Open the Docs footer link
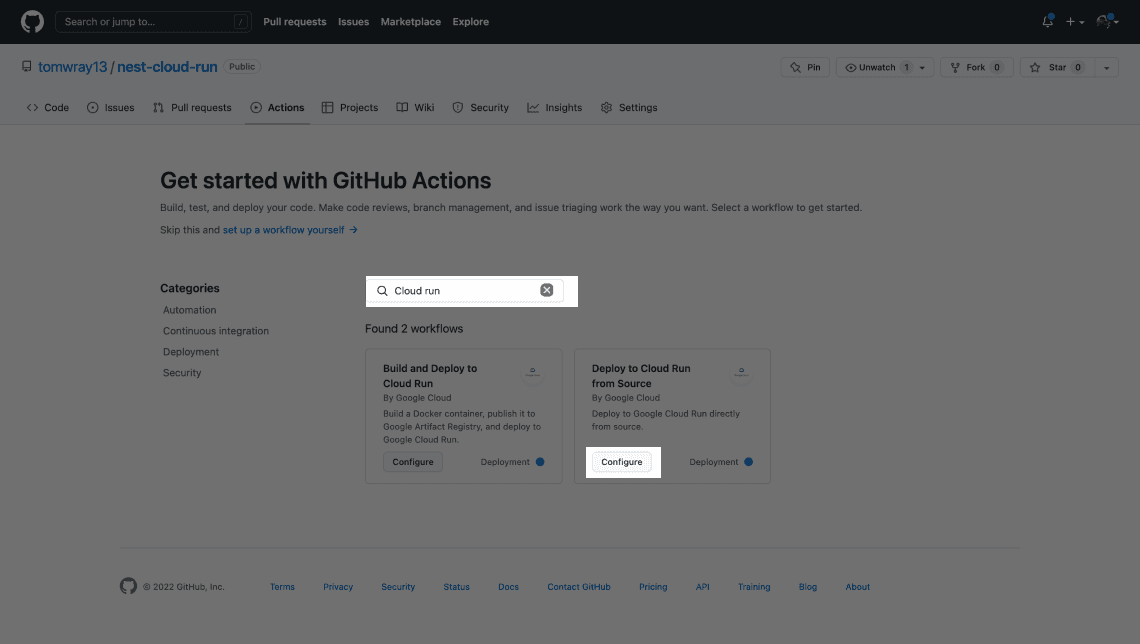Viewport: 1140px width, 644px height. [x=508, y=587]
